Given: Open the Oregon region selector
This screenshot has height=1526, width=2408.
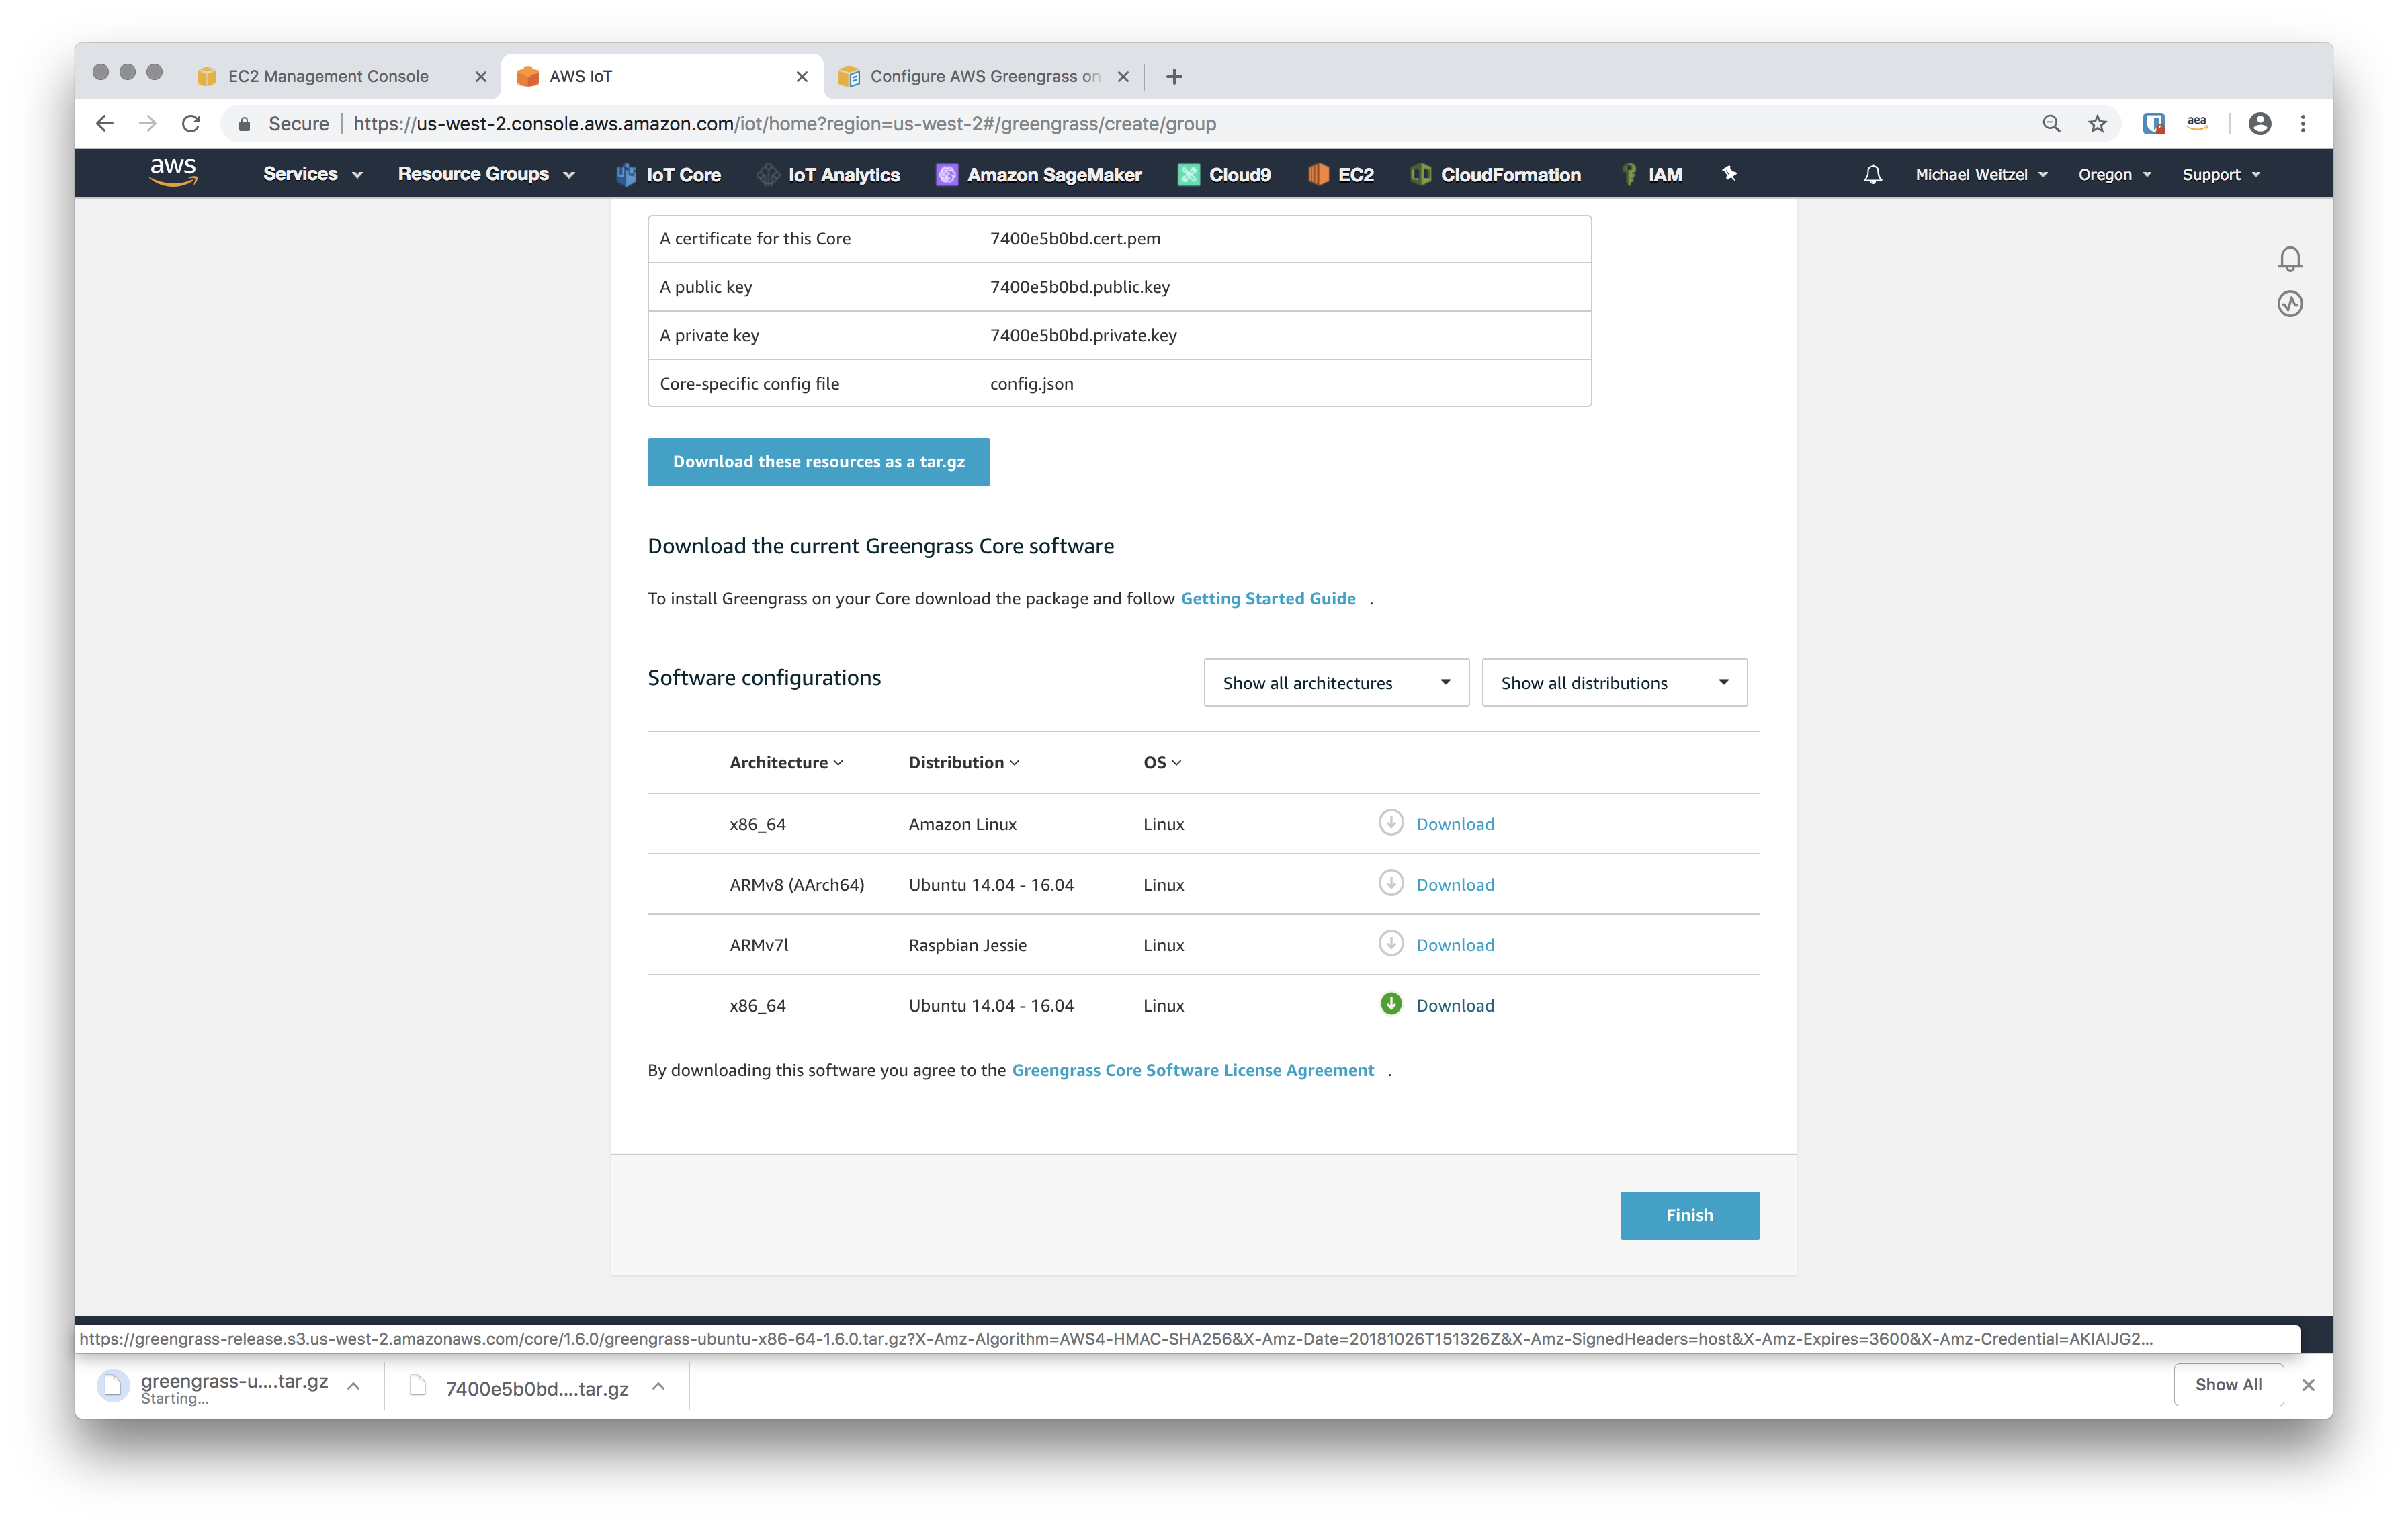Looking at the screenshot, I should 2114,174.
